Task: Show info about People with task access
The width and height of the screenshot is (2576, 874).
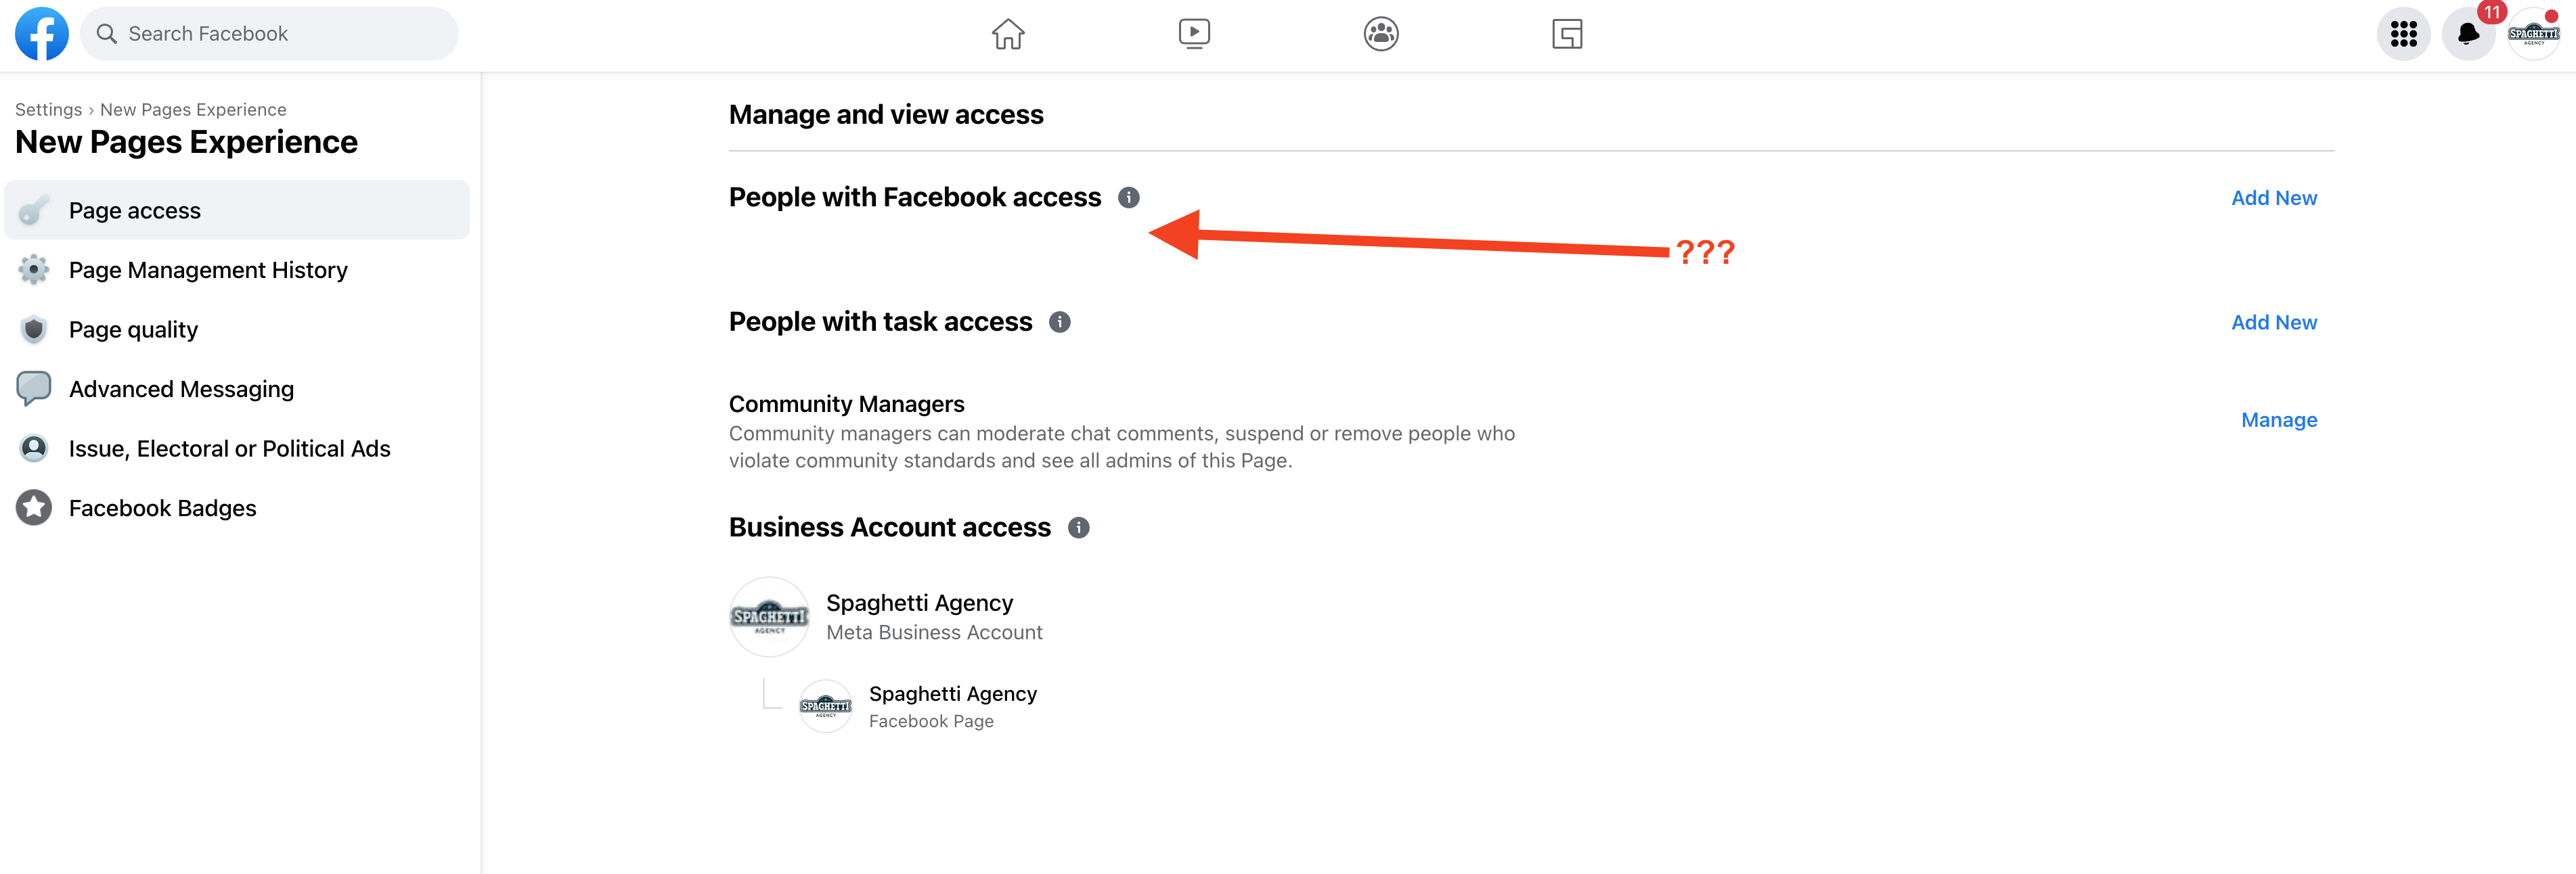Action: [1060, 322]
